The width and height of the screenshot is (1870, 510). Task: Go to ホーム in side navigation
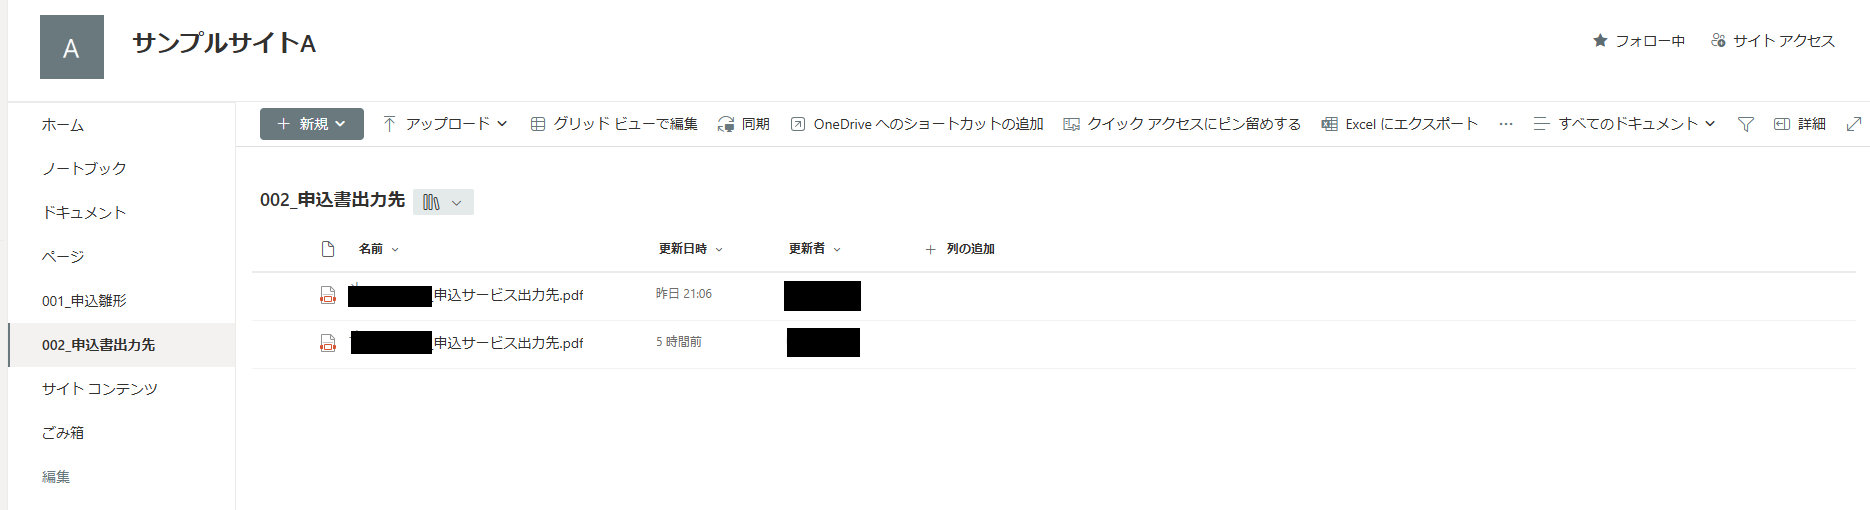coord(63,125)
